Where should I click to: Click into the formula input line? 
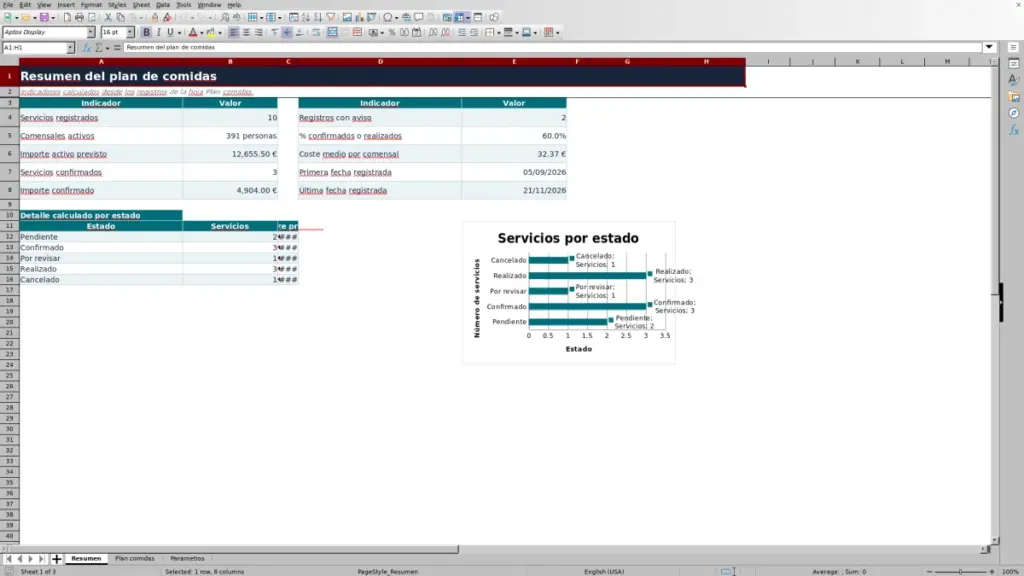coord(552,47)
